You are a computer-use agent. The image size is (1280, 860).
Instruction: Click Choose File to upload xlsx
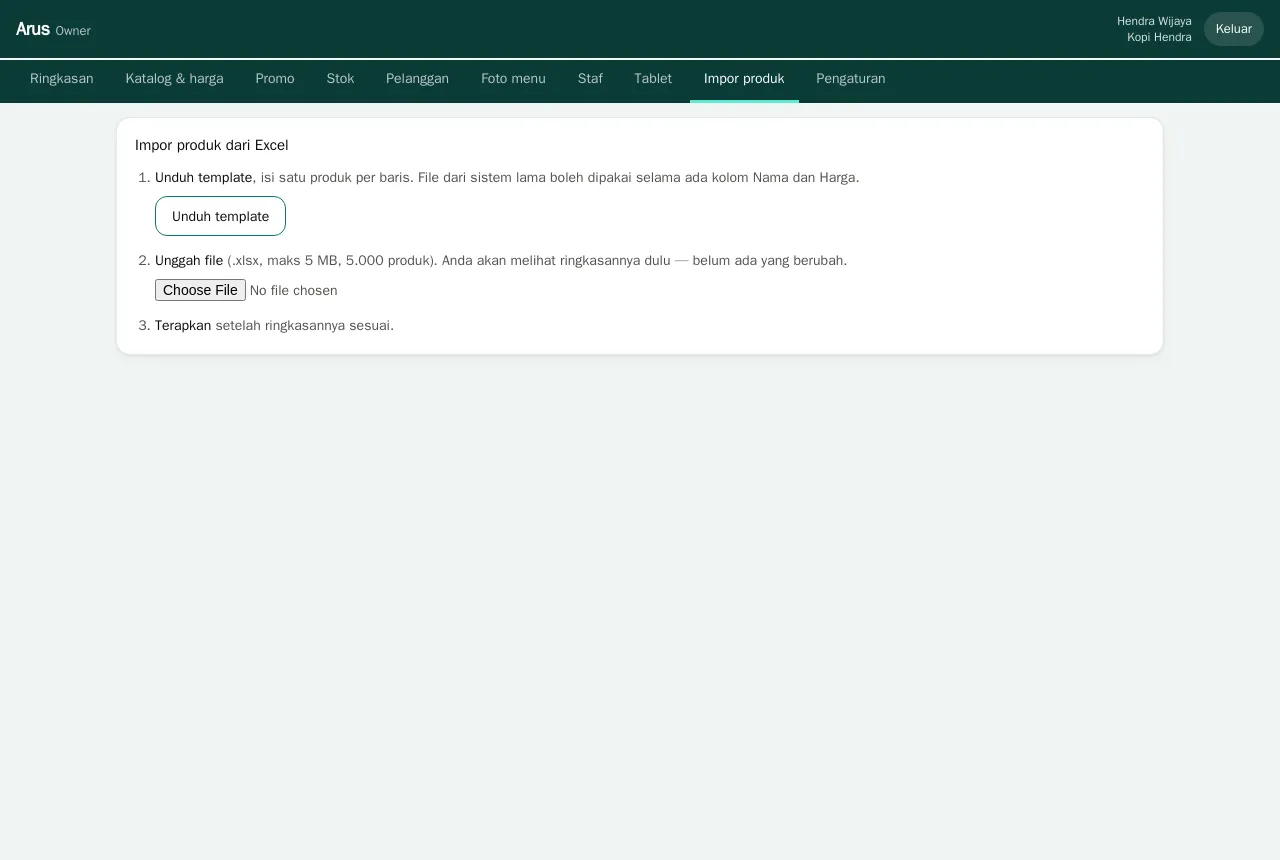coord(200,290)
